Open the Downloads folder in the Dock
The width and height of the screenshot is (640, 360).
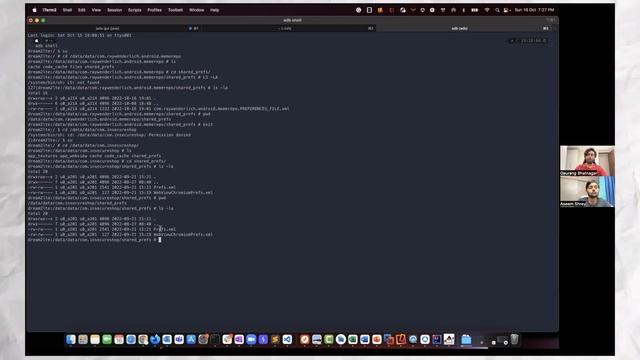466,339
